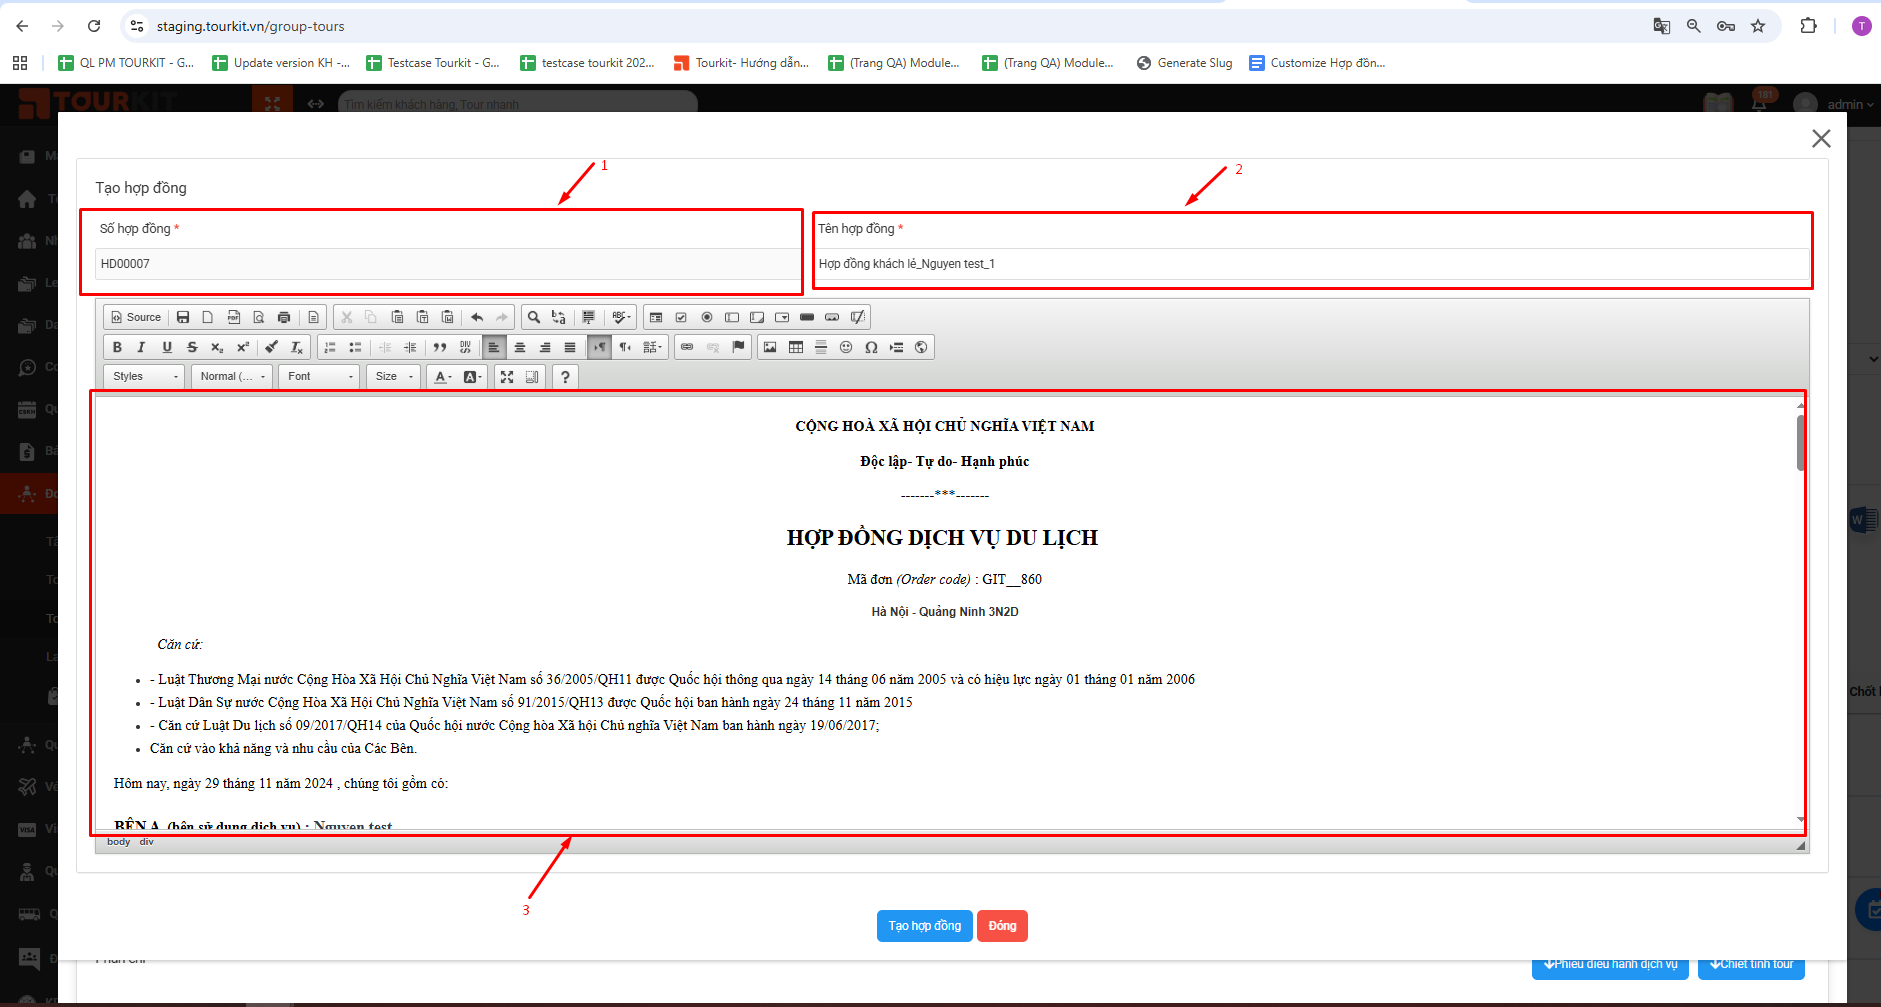This screenshot has width=1881, height=1007.
Task: Click the Tạo hợp đồng button
Action: pos(924,926)
